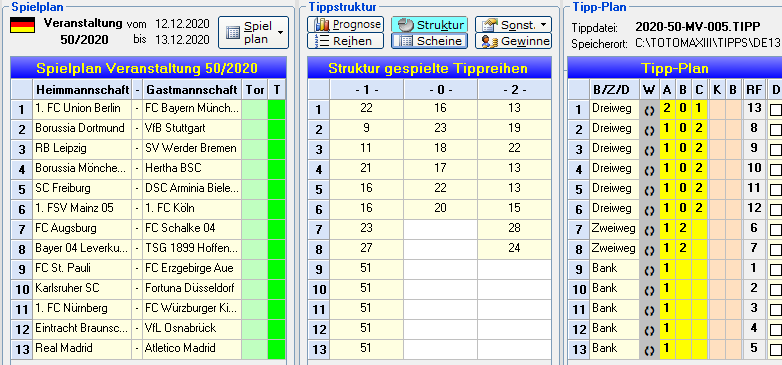
Task: Click the German flag icon
Action: pos(22,25)
